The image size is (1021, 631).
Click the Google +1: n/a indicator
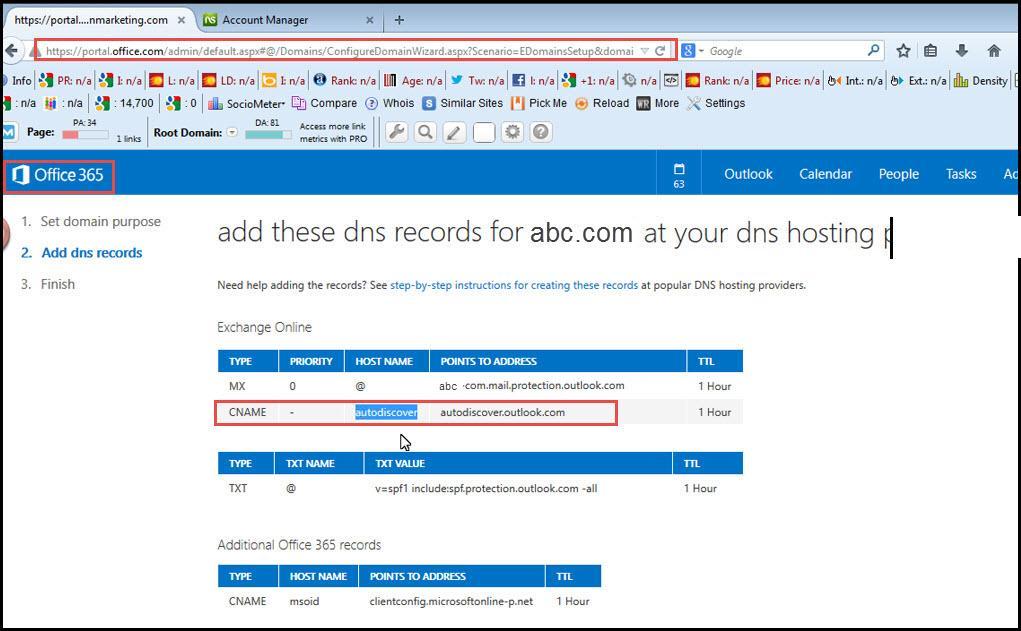pos(589,81)
